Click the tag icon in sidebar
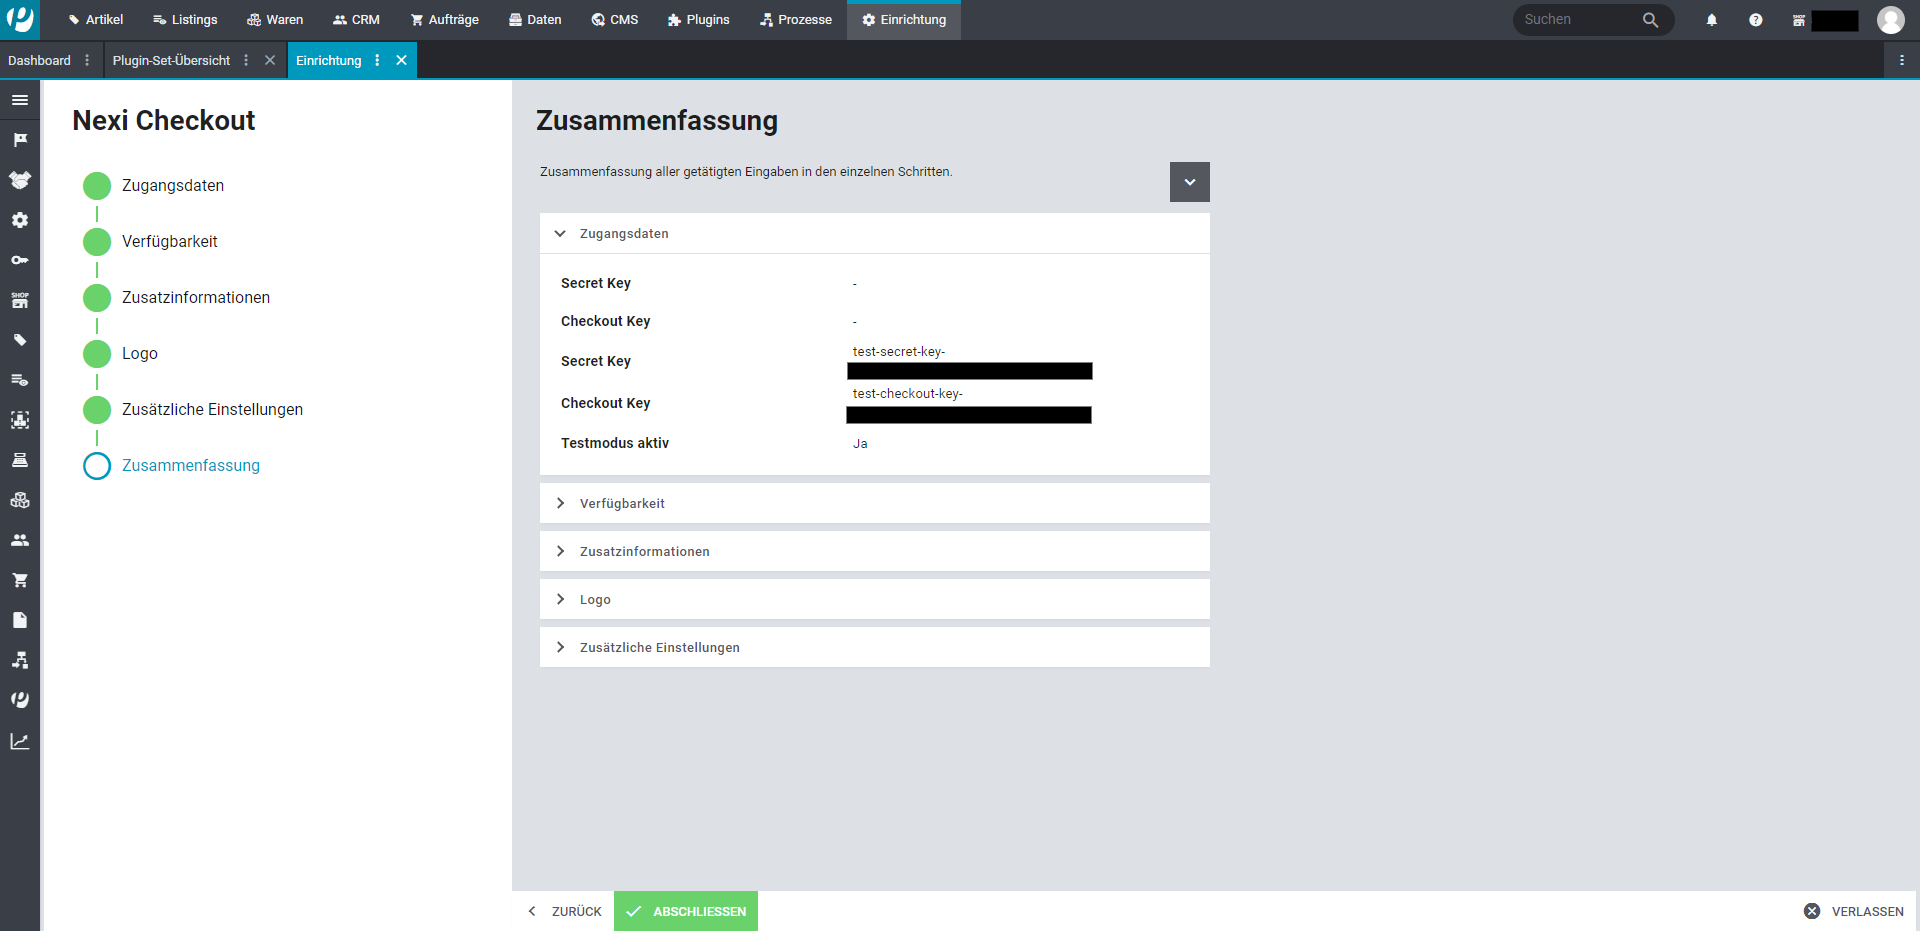Screen dimensions: 1920x931 click(x=20, y=340)
